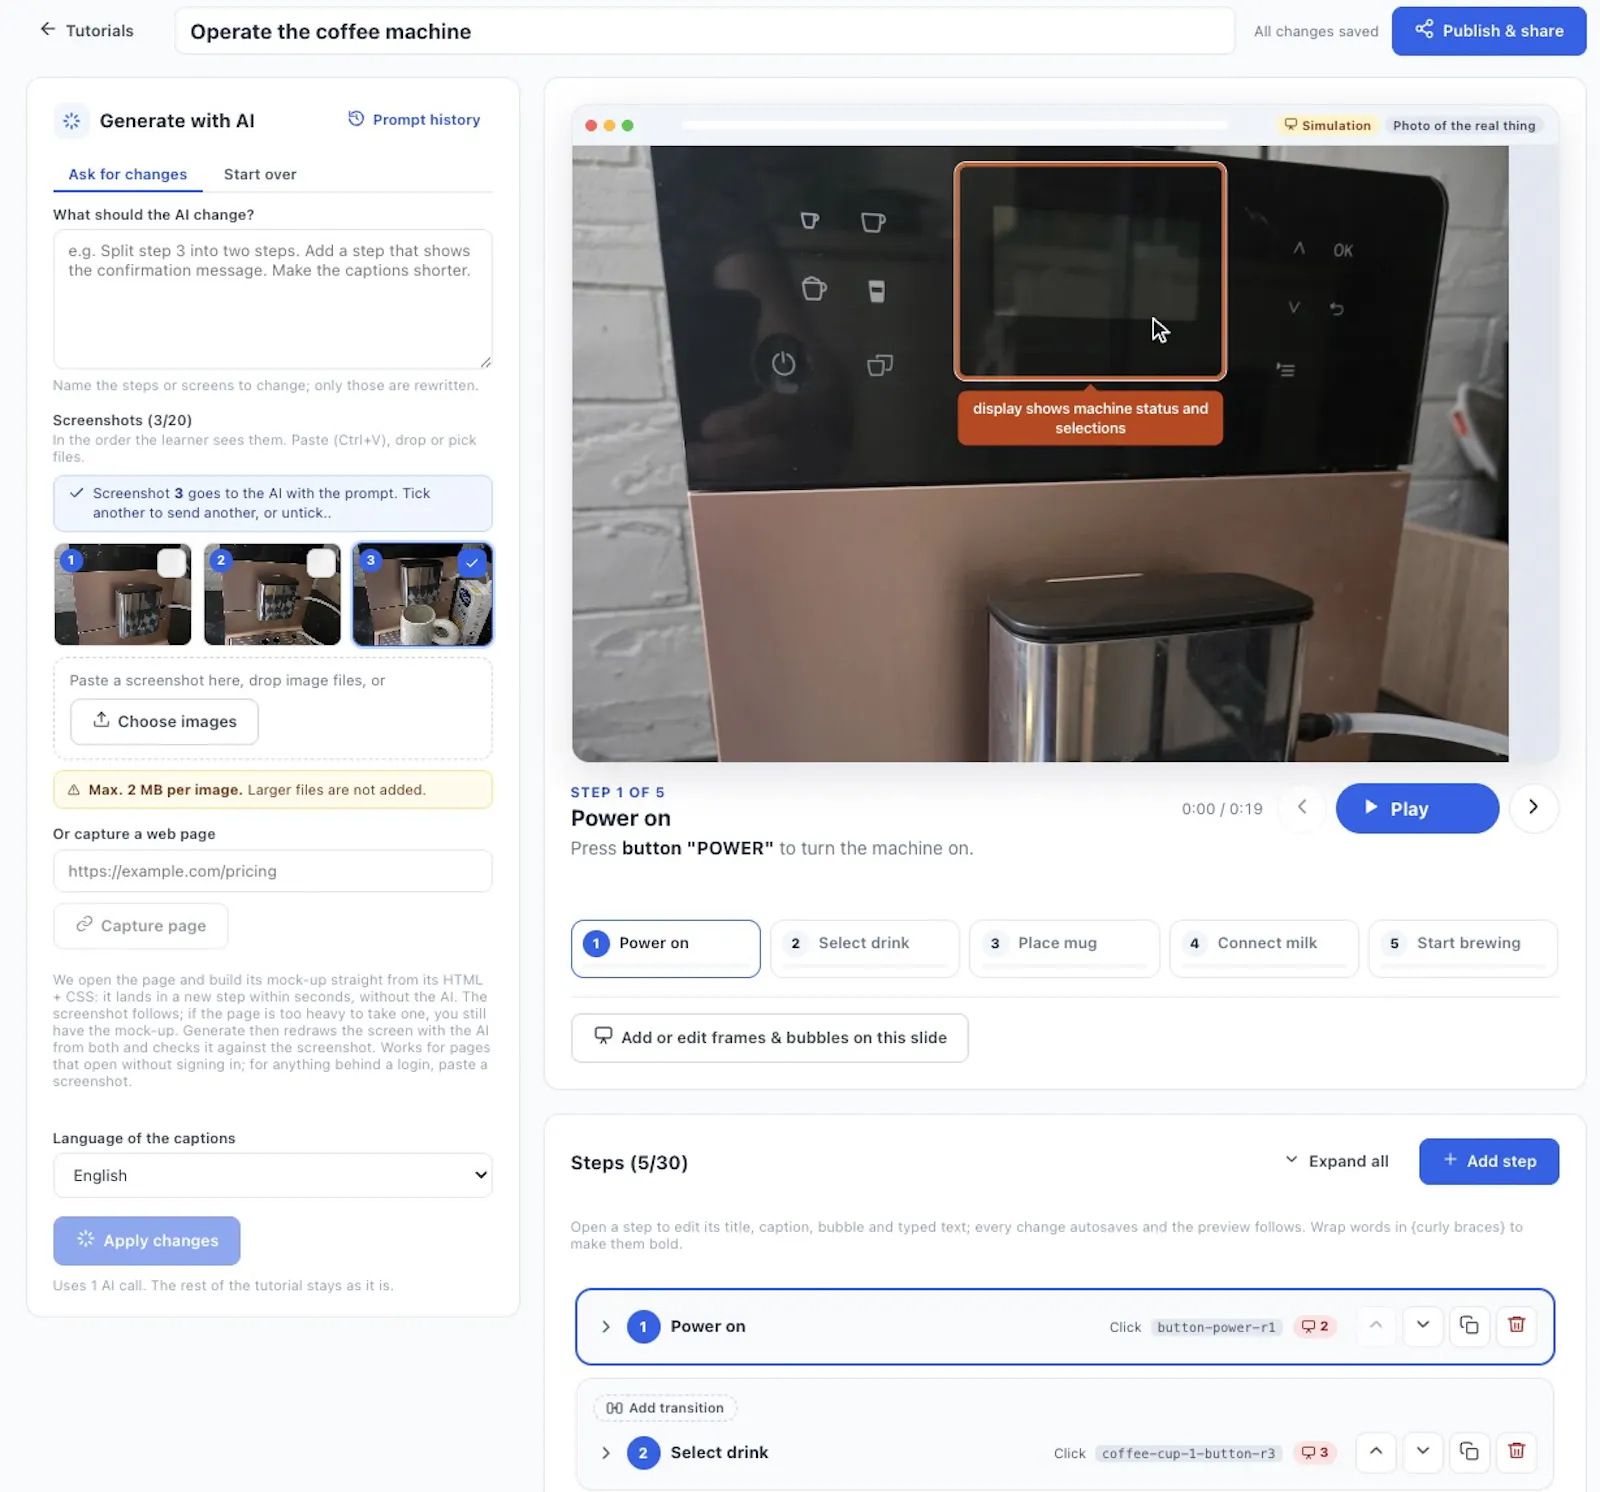Move Select drink step down
This screenshot has width=1600, height=1492.
click(1423, 1451)
